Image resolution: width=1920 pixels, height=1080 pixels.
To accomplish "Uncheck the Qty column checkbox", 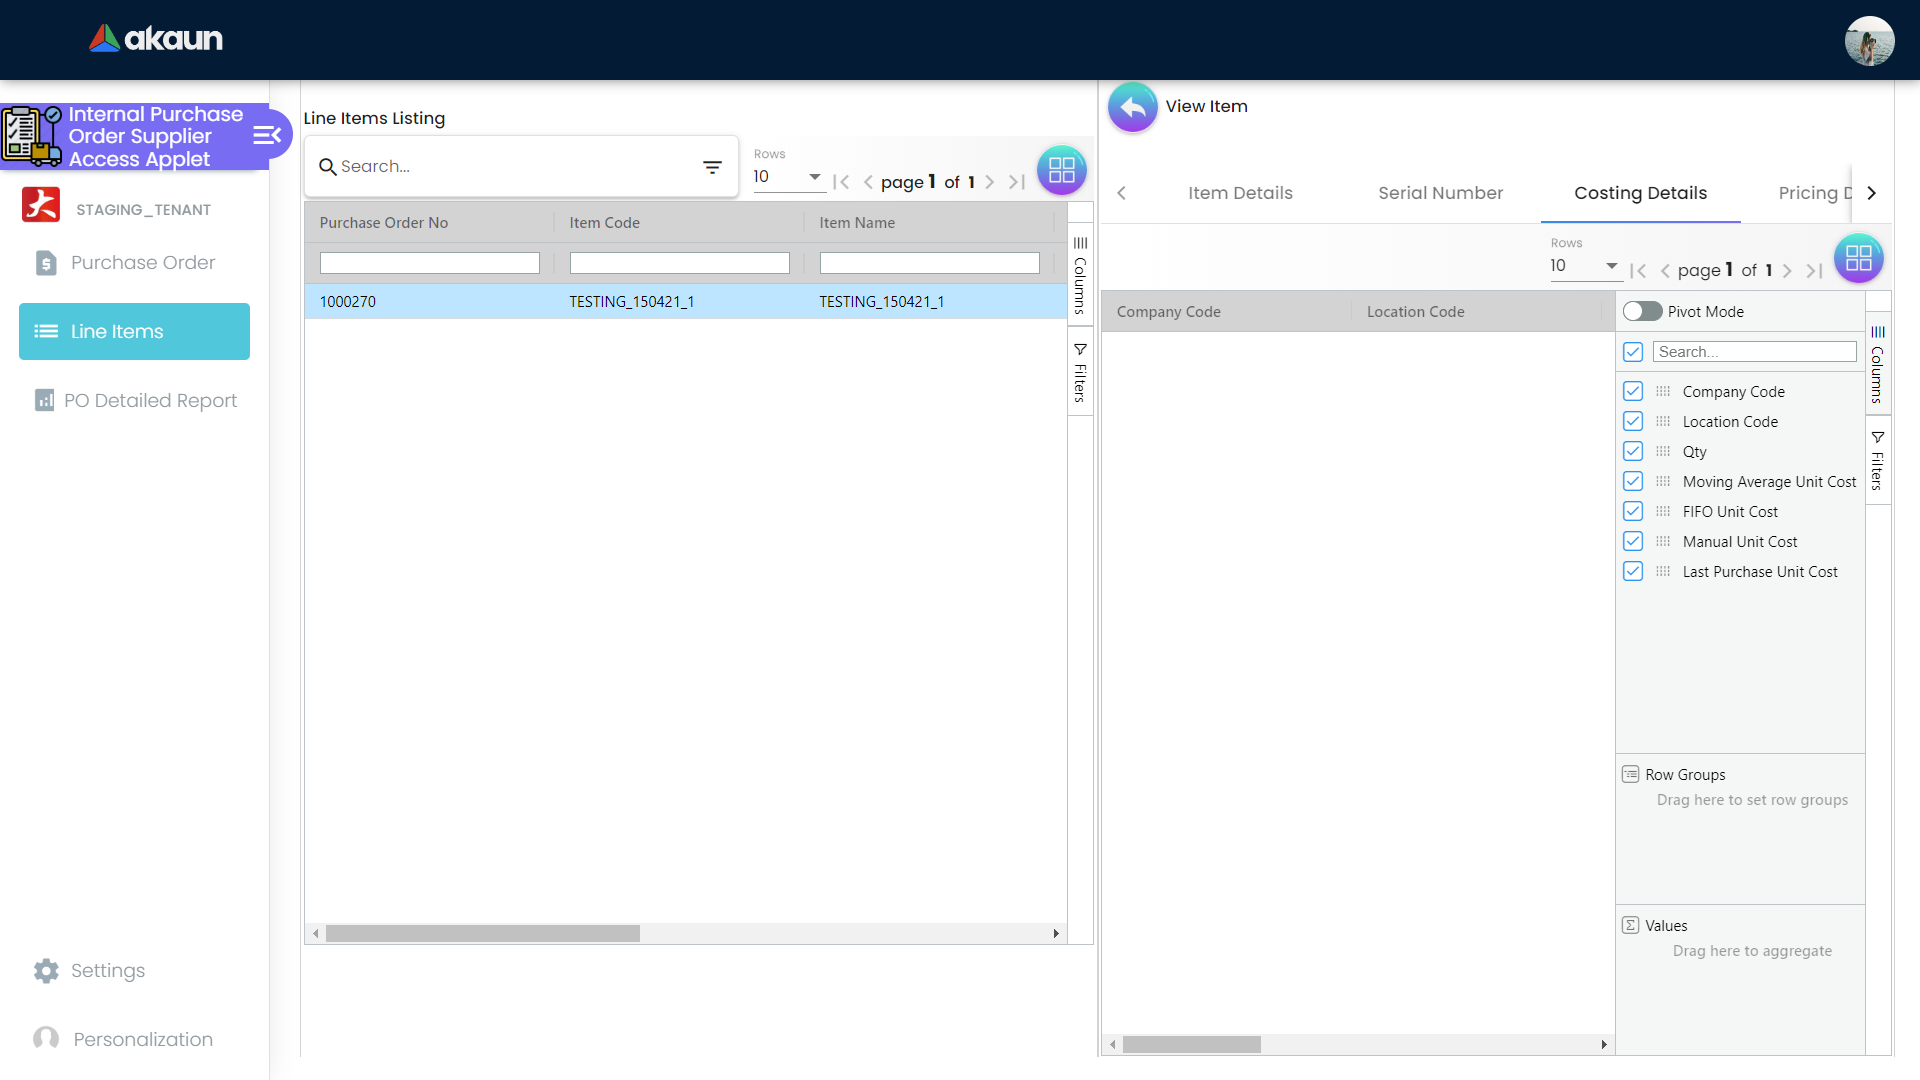I will click(1633, 452).
